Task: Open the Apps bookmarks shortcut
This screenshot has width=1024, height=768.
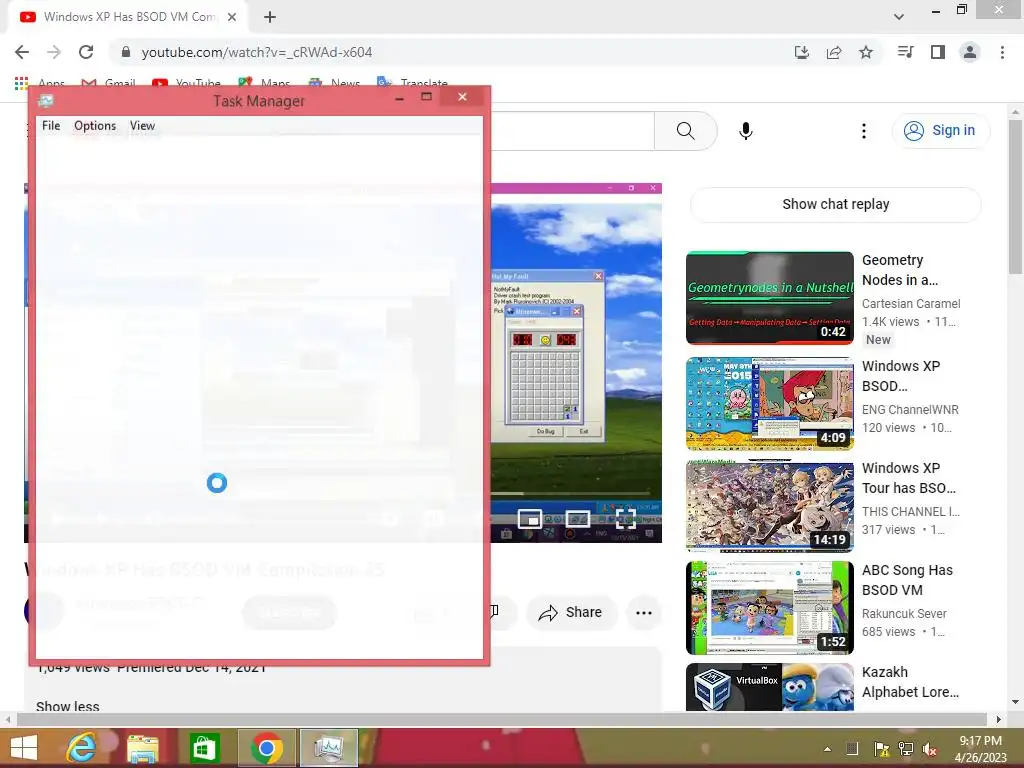Action: [39, 83]
